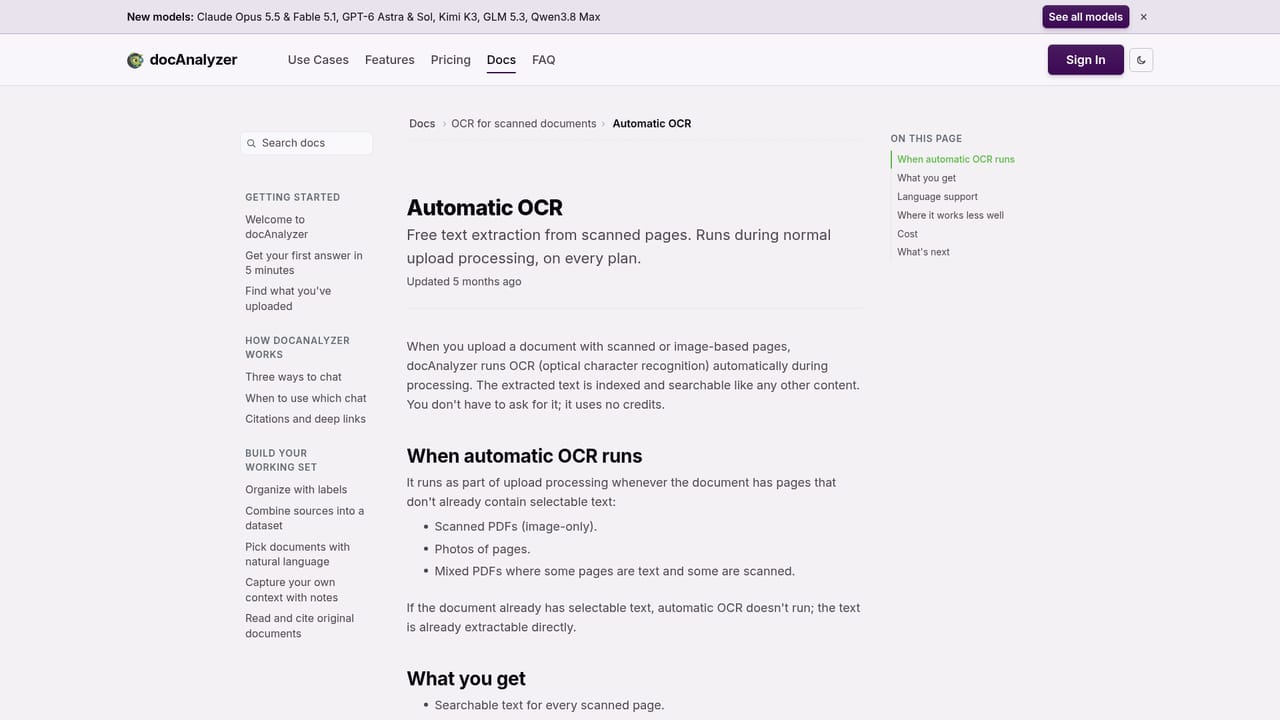
Task: Open Three ways to chat doc
Action: [x=293, y=377]
